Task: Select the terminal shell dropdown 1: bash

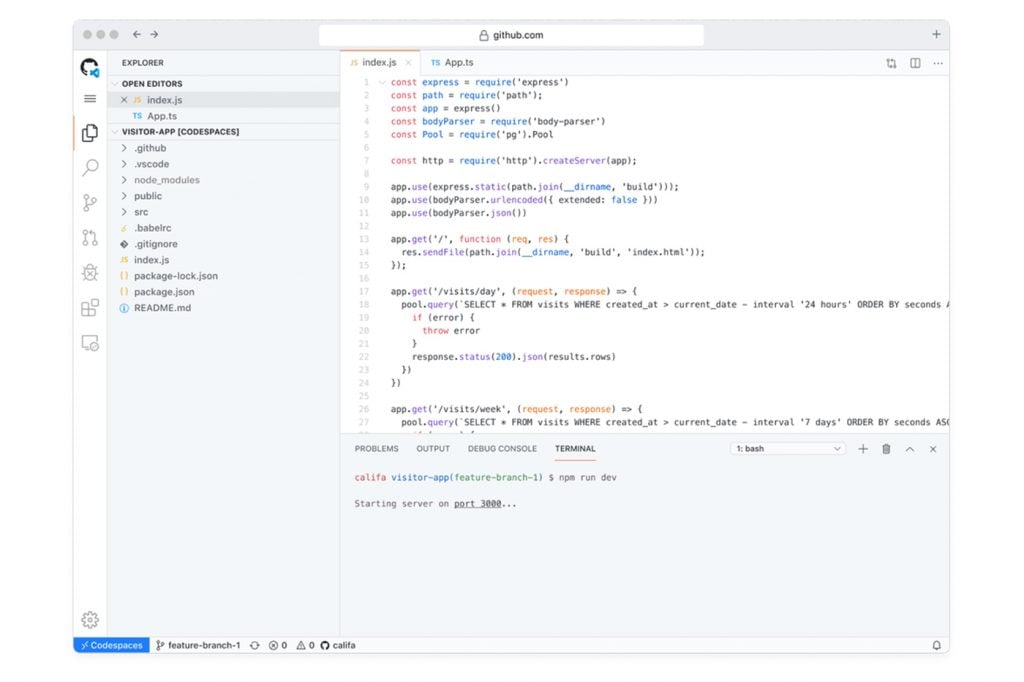Action: [788, 449]
